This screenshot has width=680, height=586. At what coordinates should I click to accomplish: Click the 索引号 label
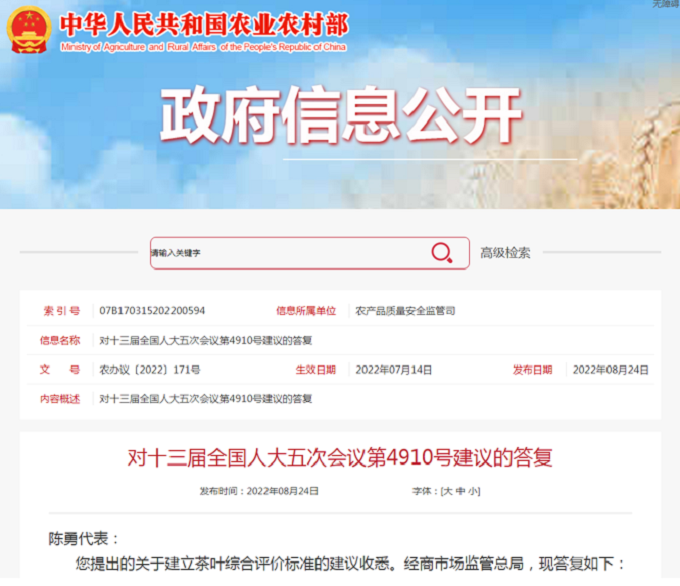(x=61, y=311)
